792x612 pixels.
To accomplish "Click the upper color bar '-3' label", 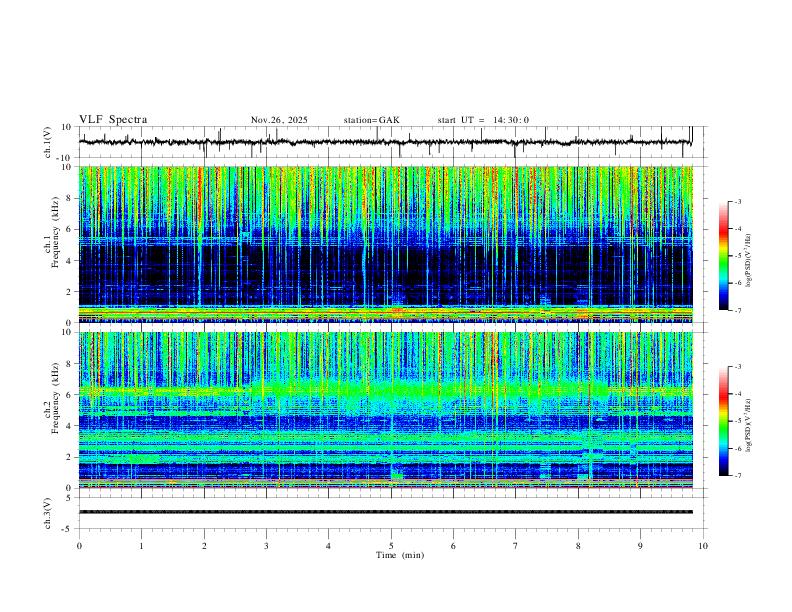I will 737,201.
